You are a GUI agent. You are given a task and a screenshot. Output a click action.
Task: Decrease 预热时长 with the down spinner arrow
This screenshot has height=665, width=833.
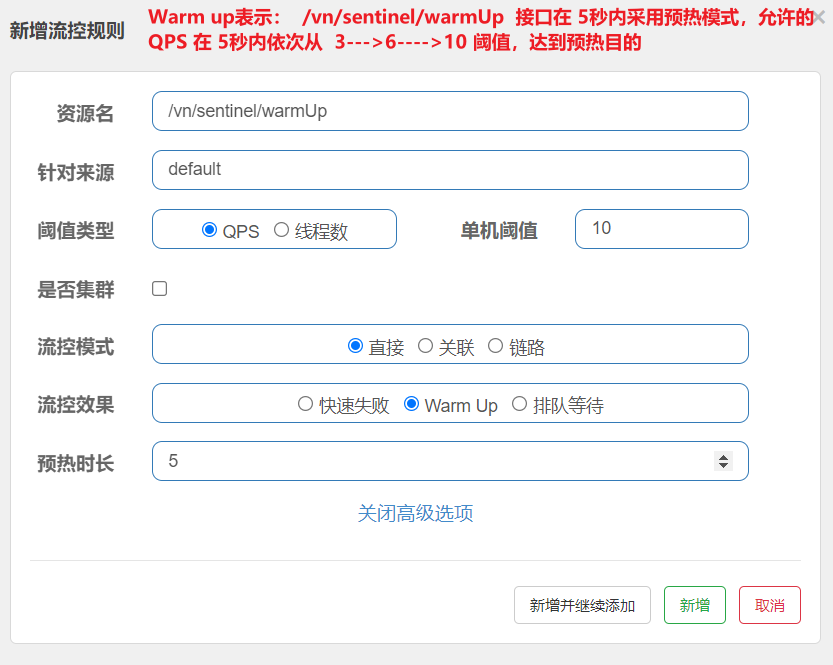point(723,465)
